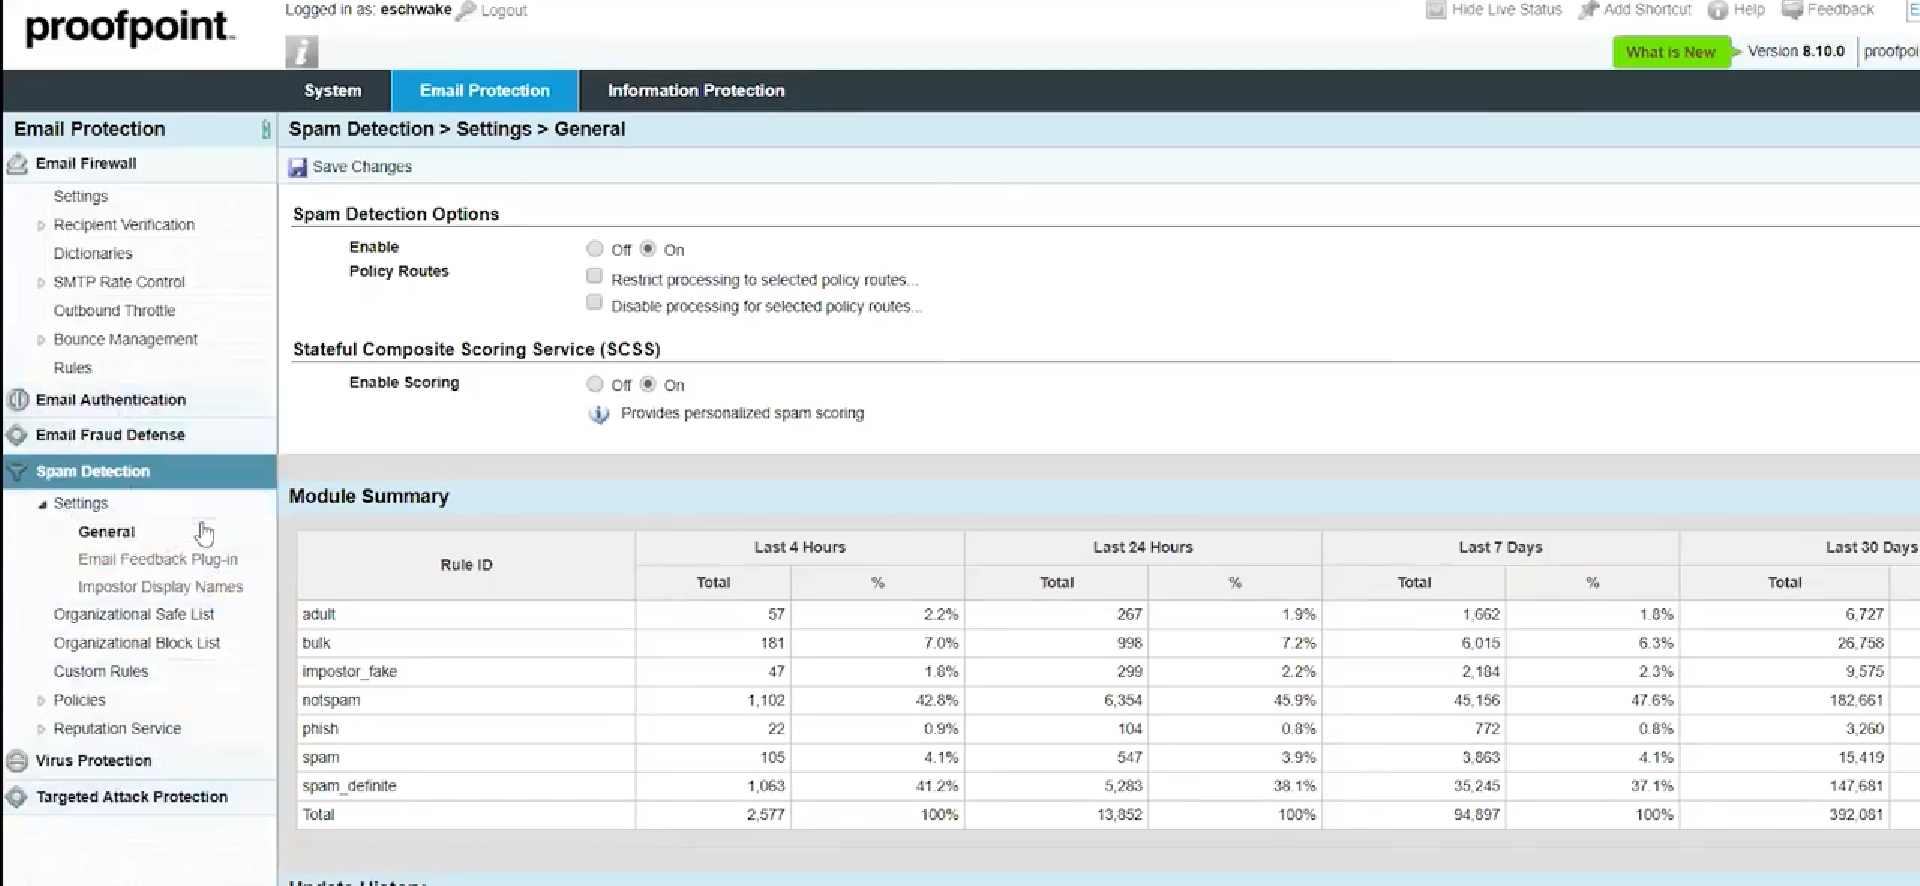Click the Help question icon
This screenshot has height=886, width=1920.
point(1717,10)
